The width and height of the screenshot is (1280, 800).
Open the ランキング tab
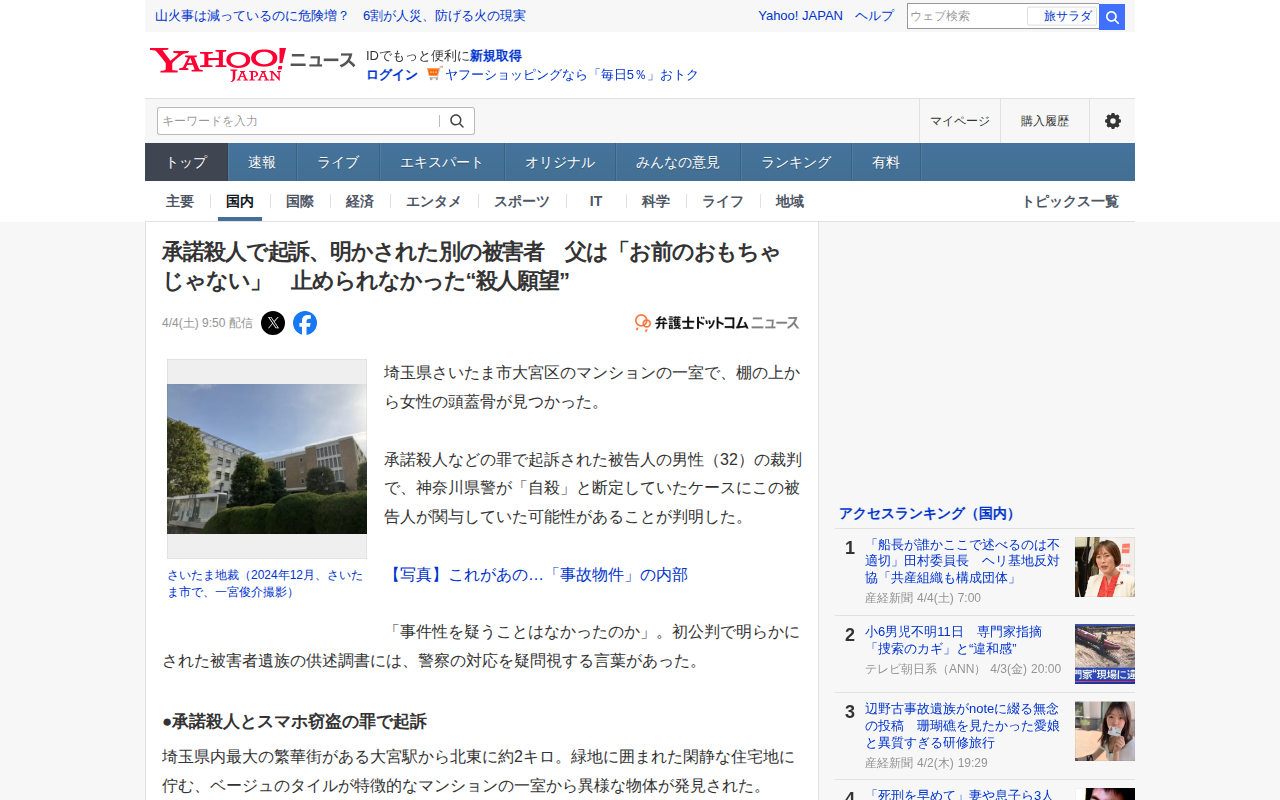tap(796, 162)
